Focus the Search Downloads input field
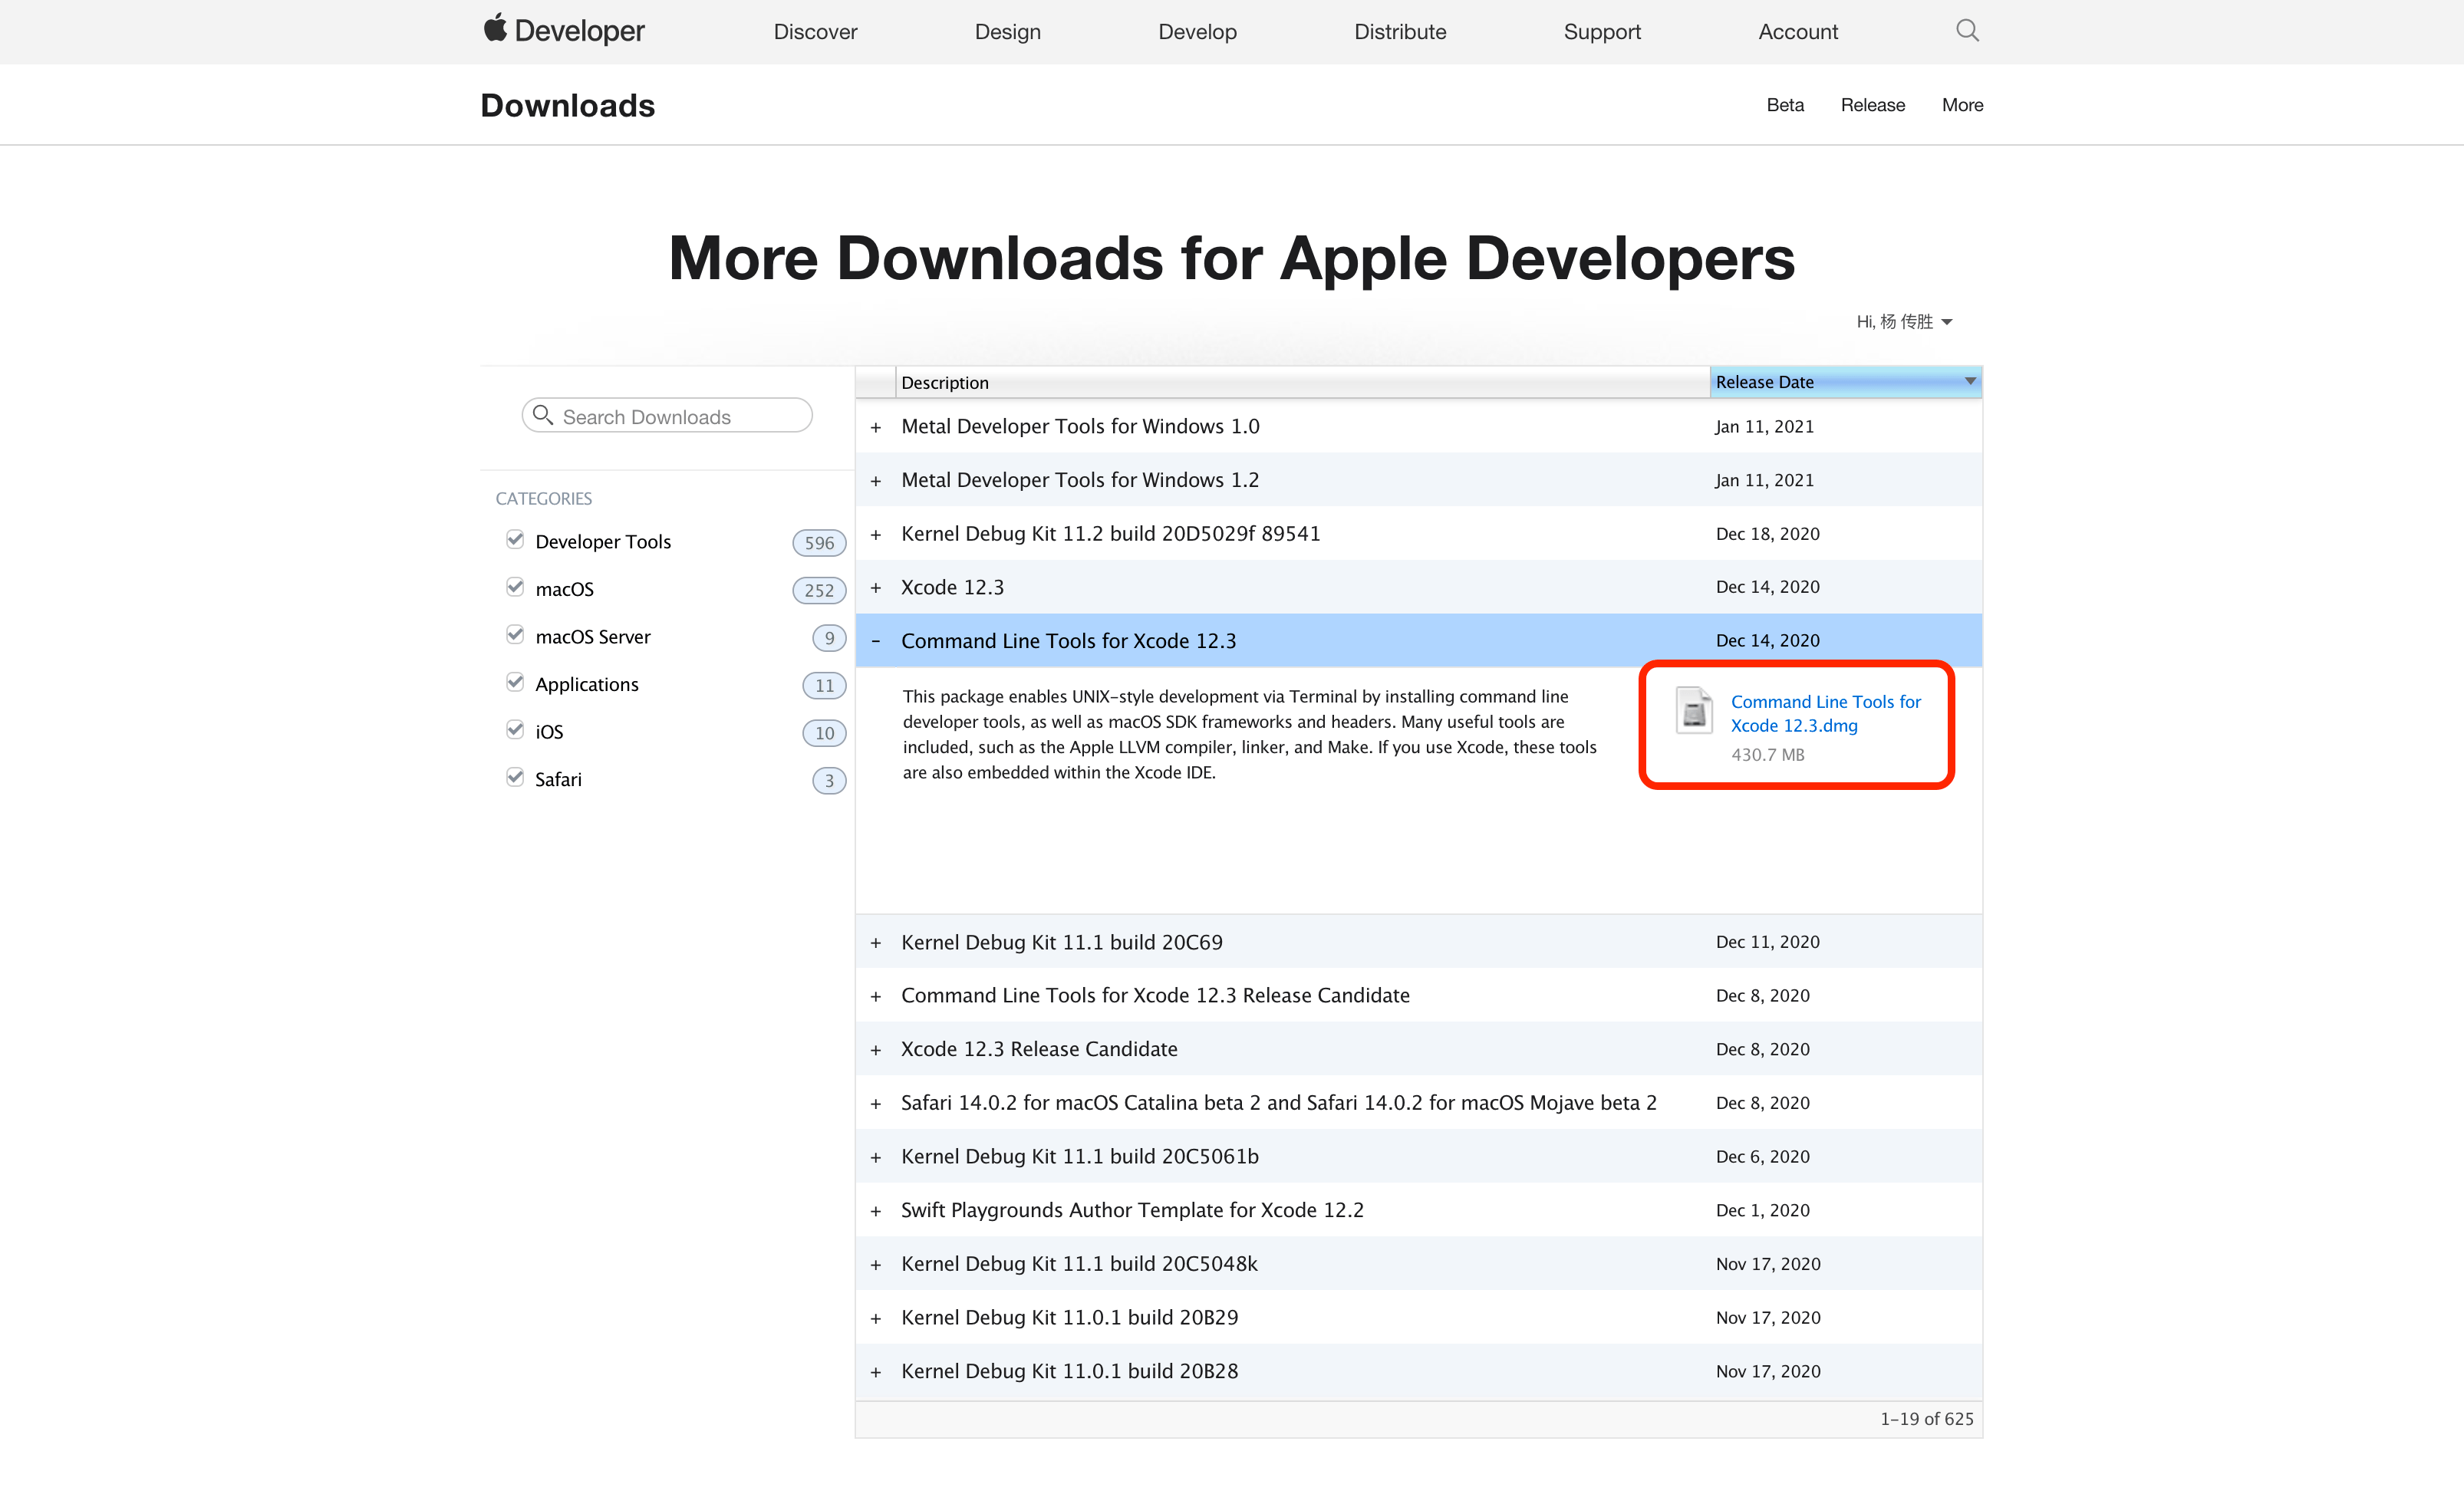The width and height of the screenshot is (2464, 1494). 667,416
